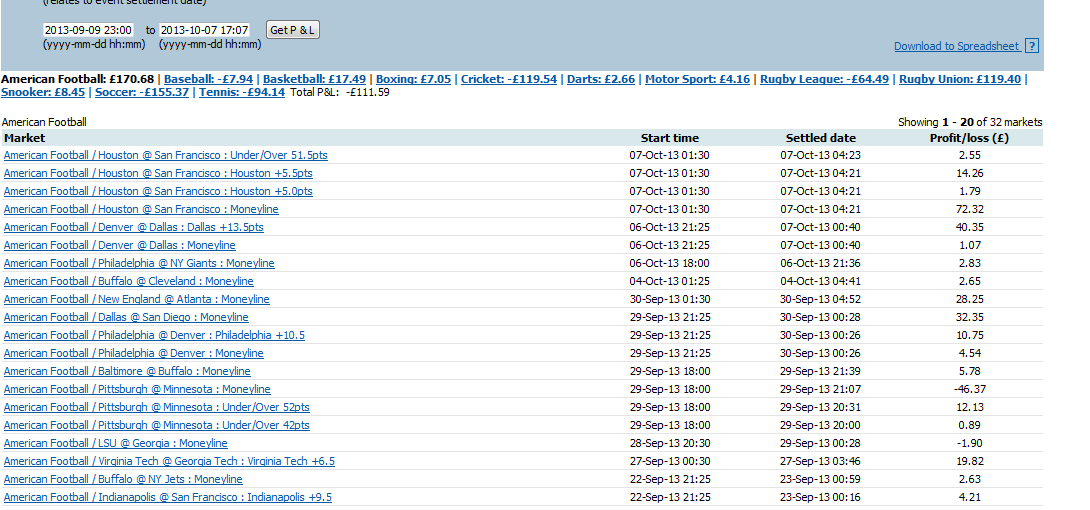Select the Basketball sport link
Image resolution: width=1090 pixels, height=510 pixels.
[x=314, y=79]
